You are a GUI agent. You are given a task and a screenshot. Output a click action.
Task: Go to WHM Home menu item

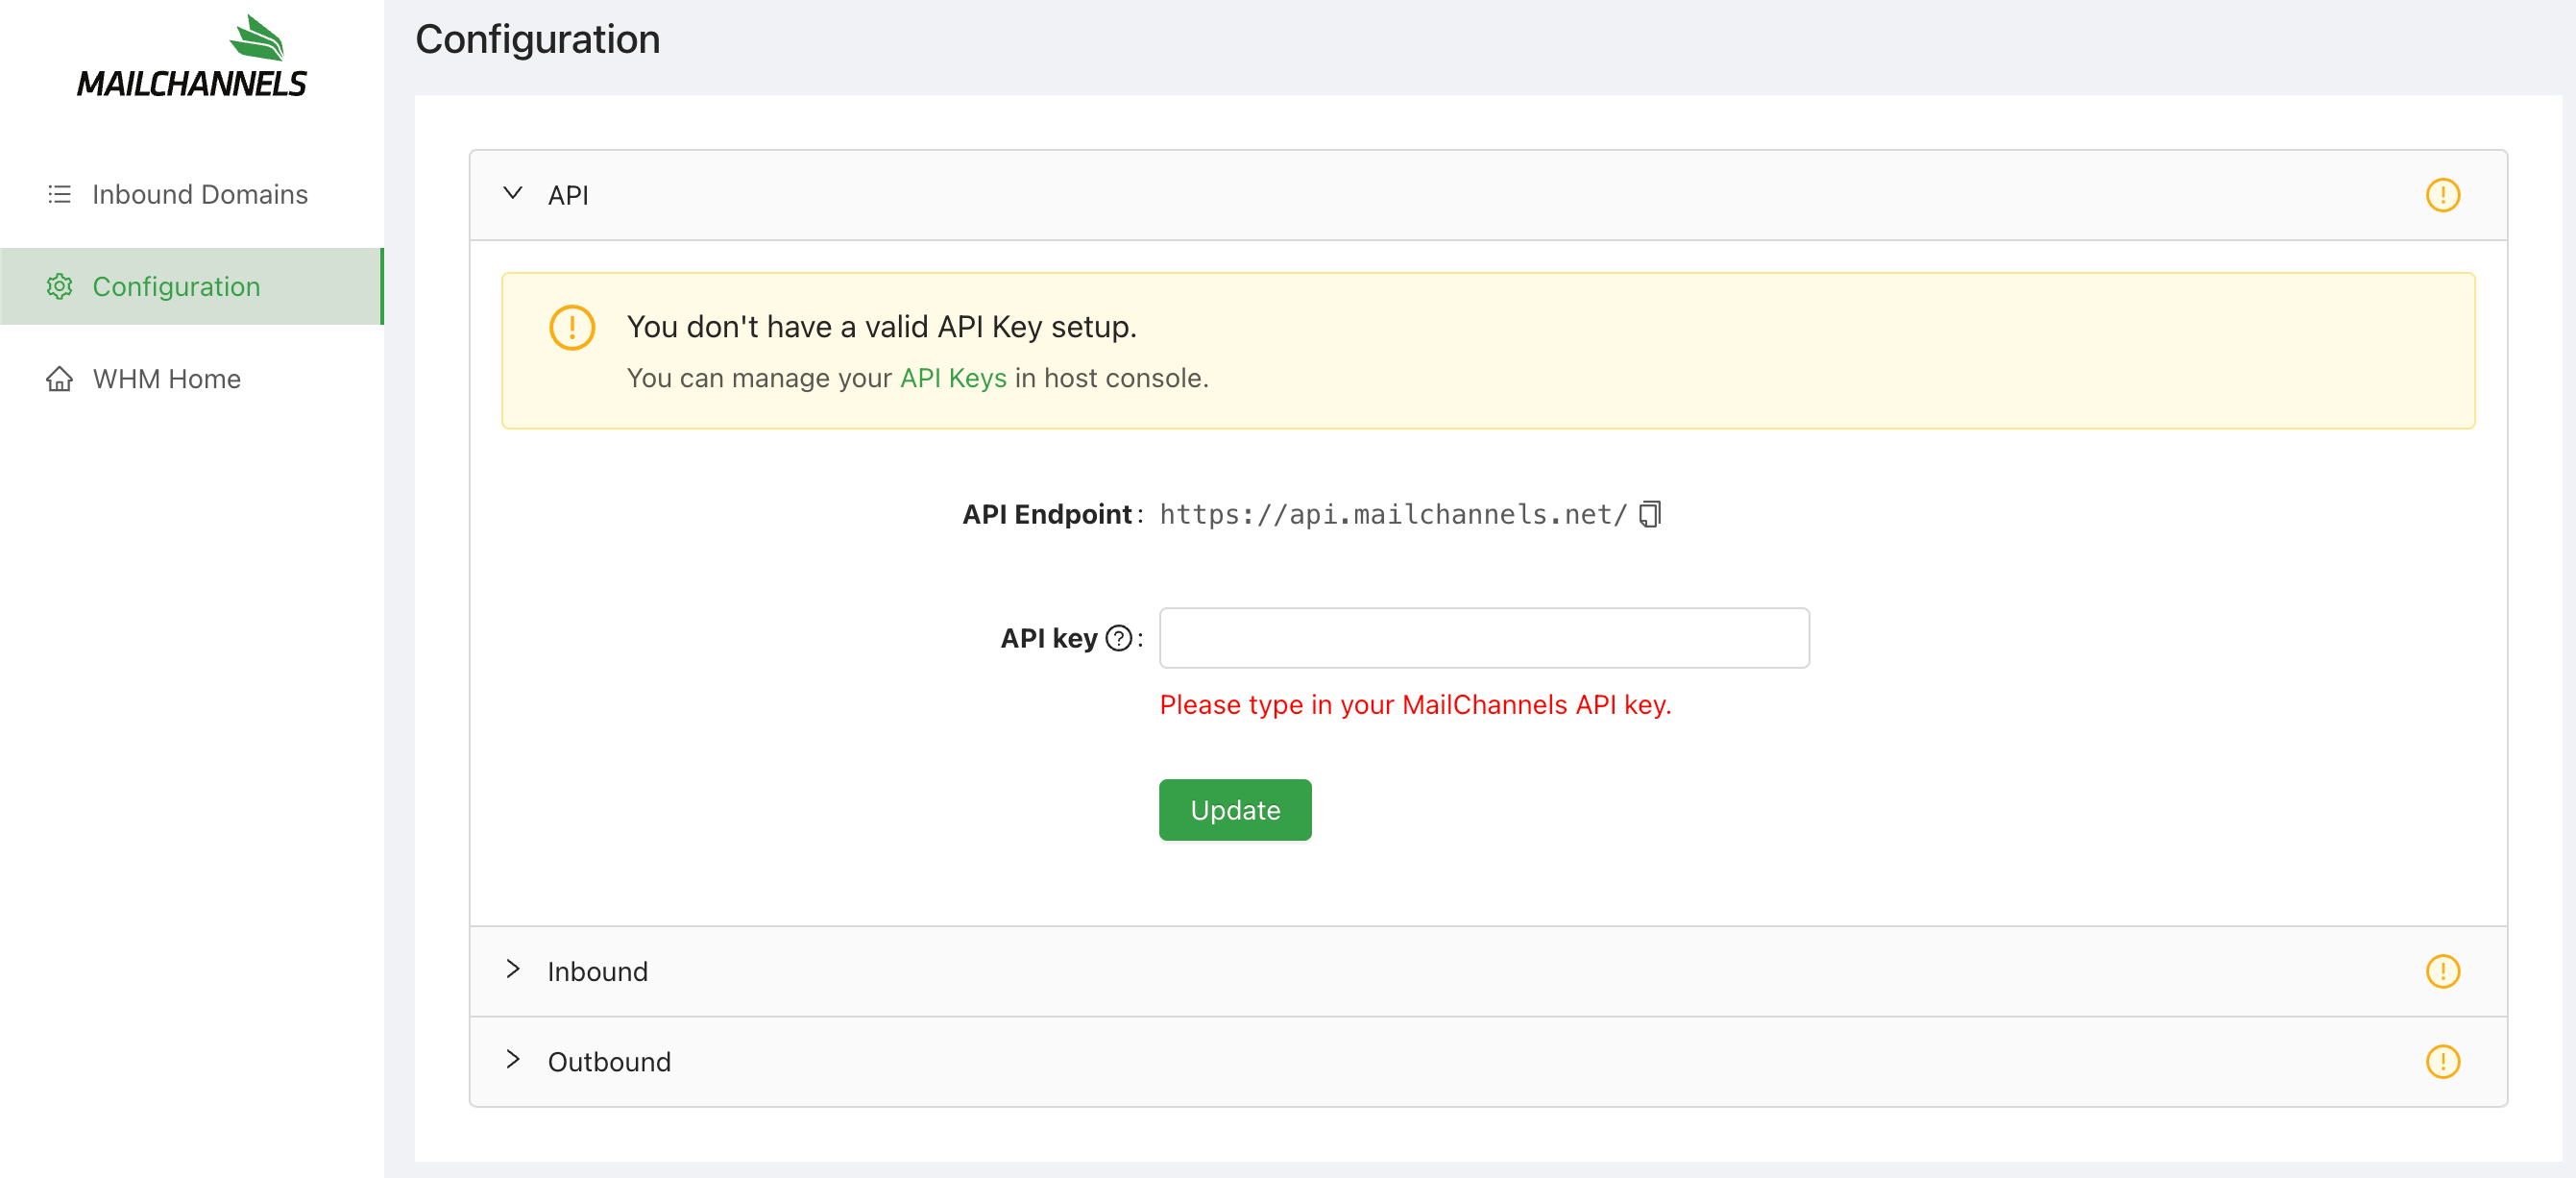point(192,379)
